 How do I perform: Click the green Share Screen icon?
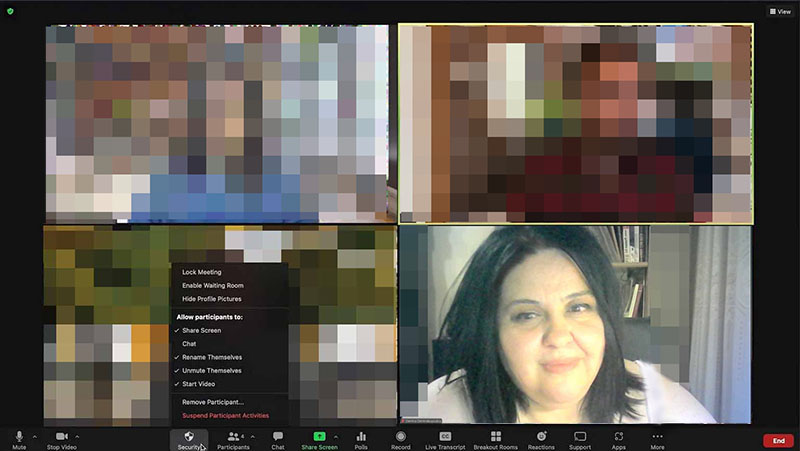tap(319, 436)
